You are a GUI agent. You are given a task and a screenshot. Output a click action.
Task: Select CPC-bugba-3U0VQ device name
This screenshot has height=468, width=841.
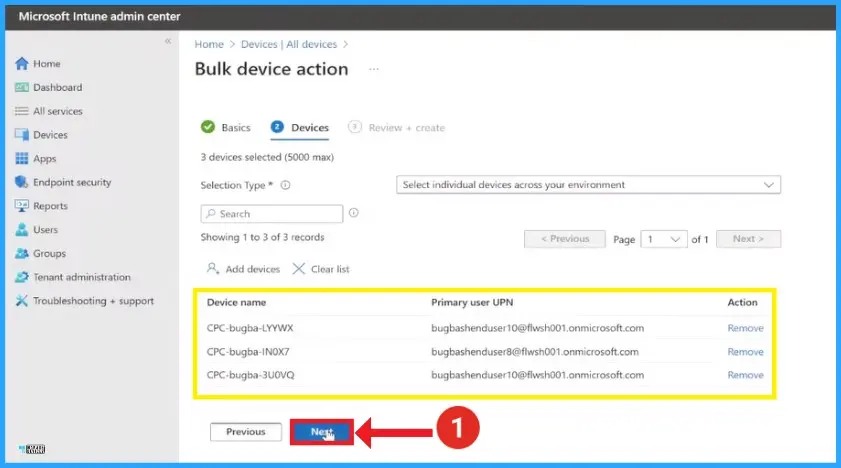[x=250, y=375]
